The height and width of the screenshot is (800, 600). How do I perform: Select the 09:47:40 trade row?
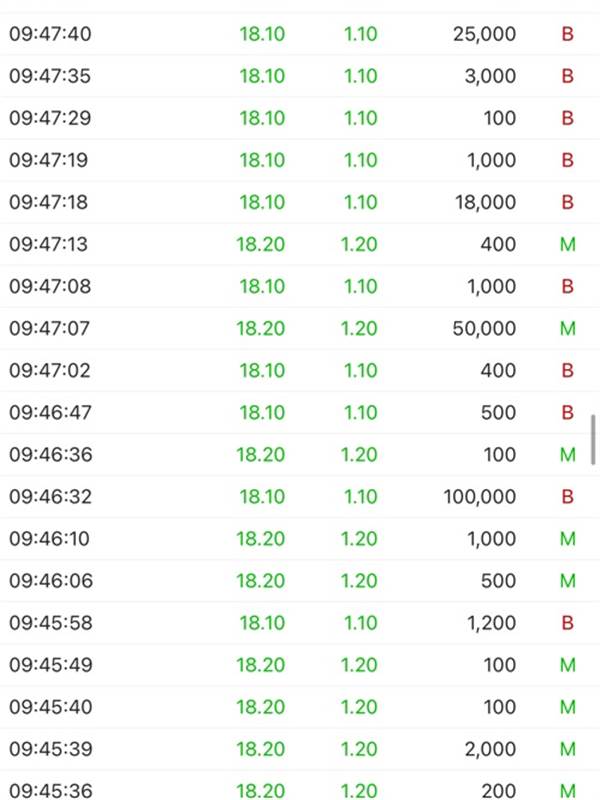[x=300, y=34]
